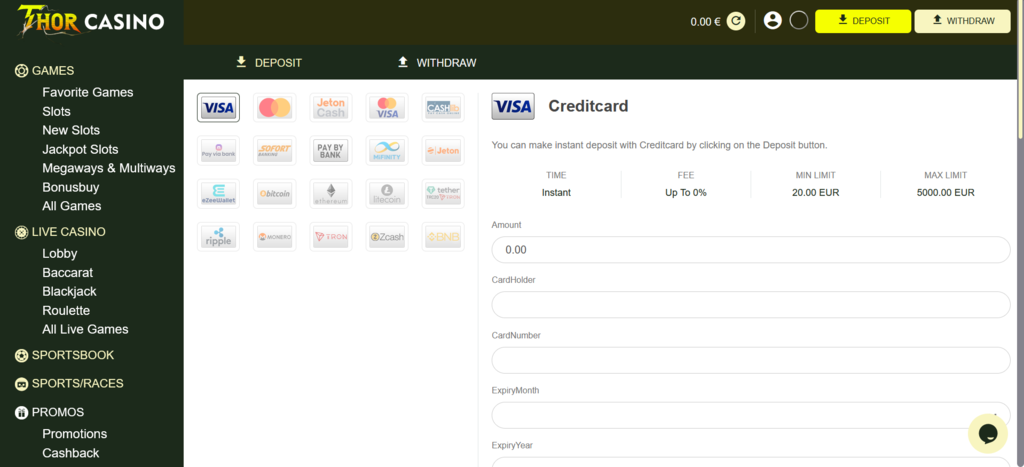Select the CASHlib payment tile
Image resolution: width=1024 pixels, height=467 pixels.
tap(443, 108)
